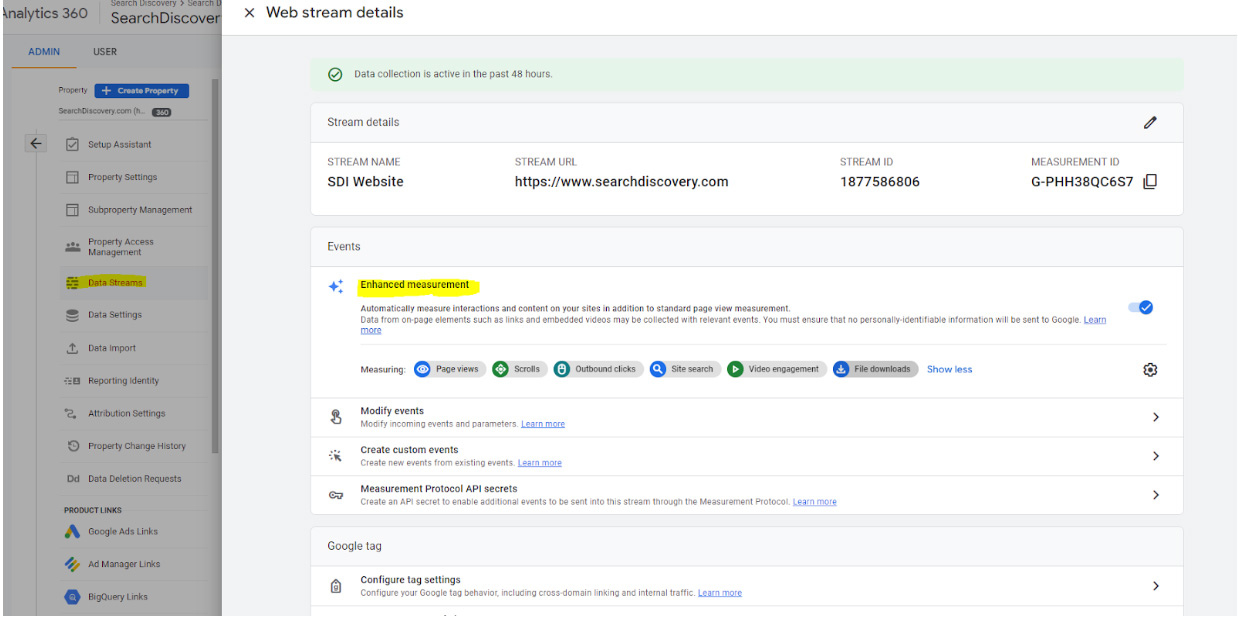
Task: Open enhanced measurement settings gear
Action: [x=1150, y=370]
